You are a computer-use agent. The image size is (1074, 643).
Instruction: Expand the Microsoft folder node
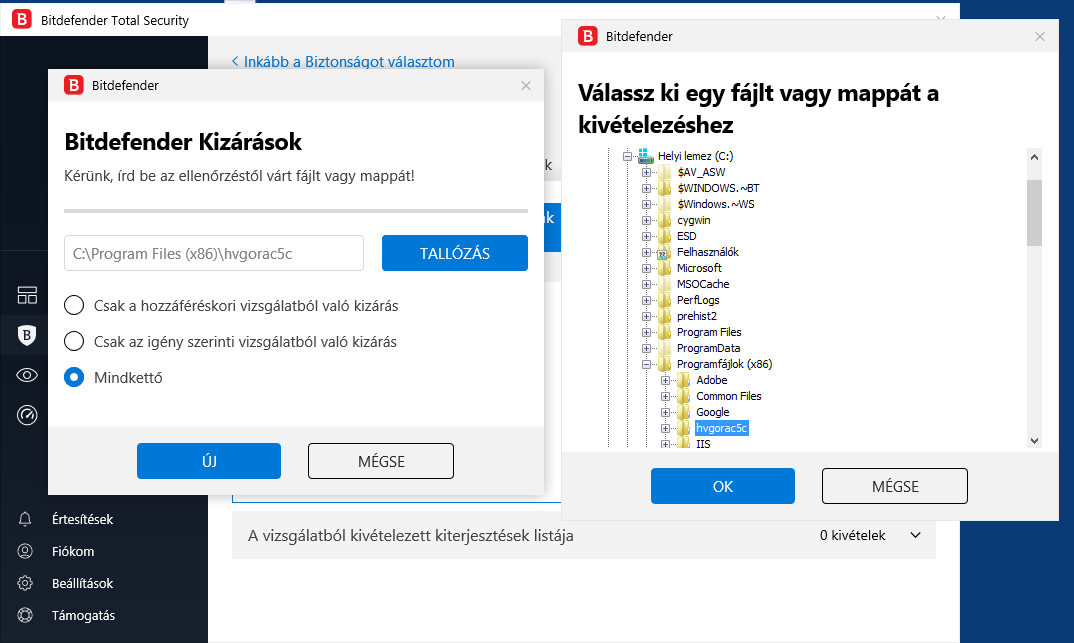646,268
